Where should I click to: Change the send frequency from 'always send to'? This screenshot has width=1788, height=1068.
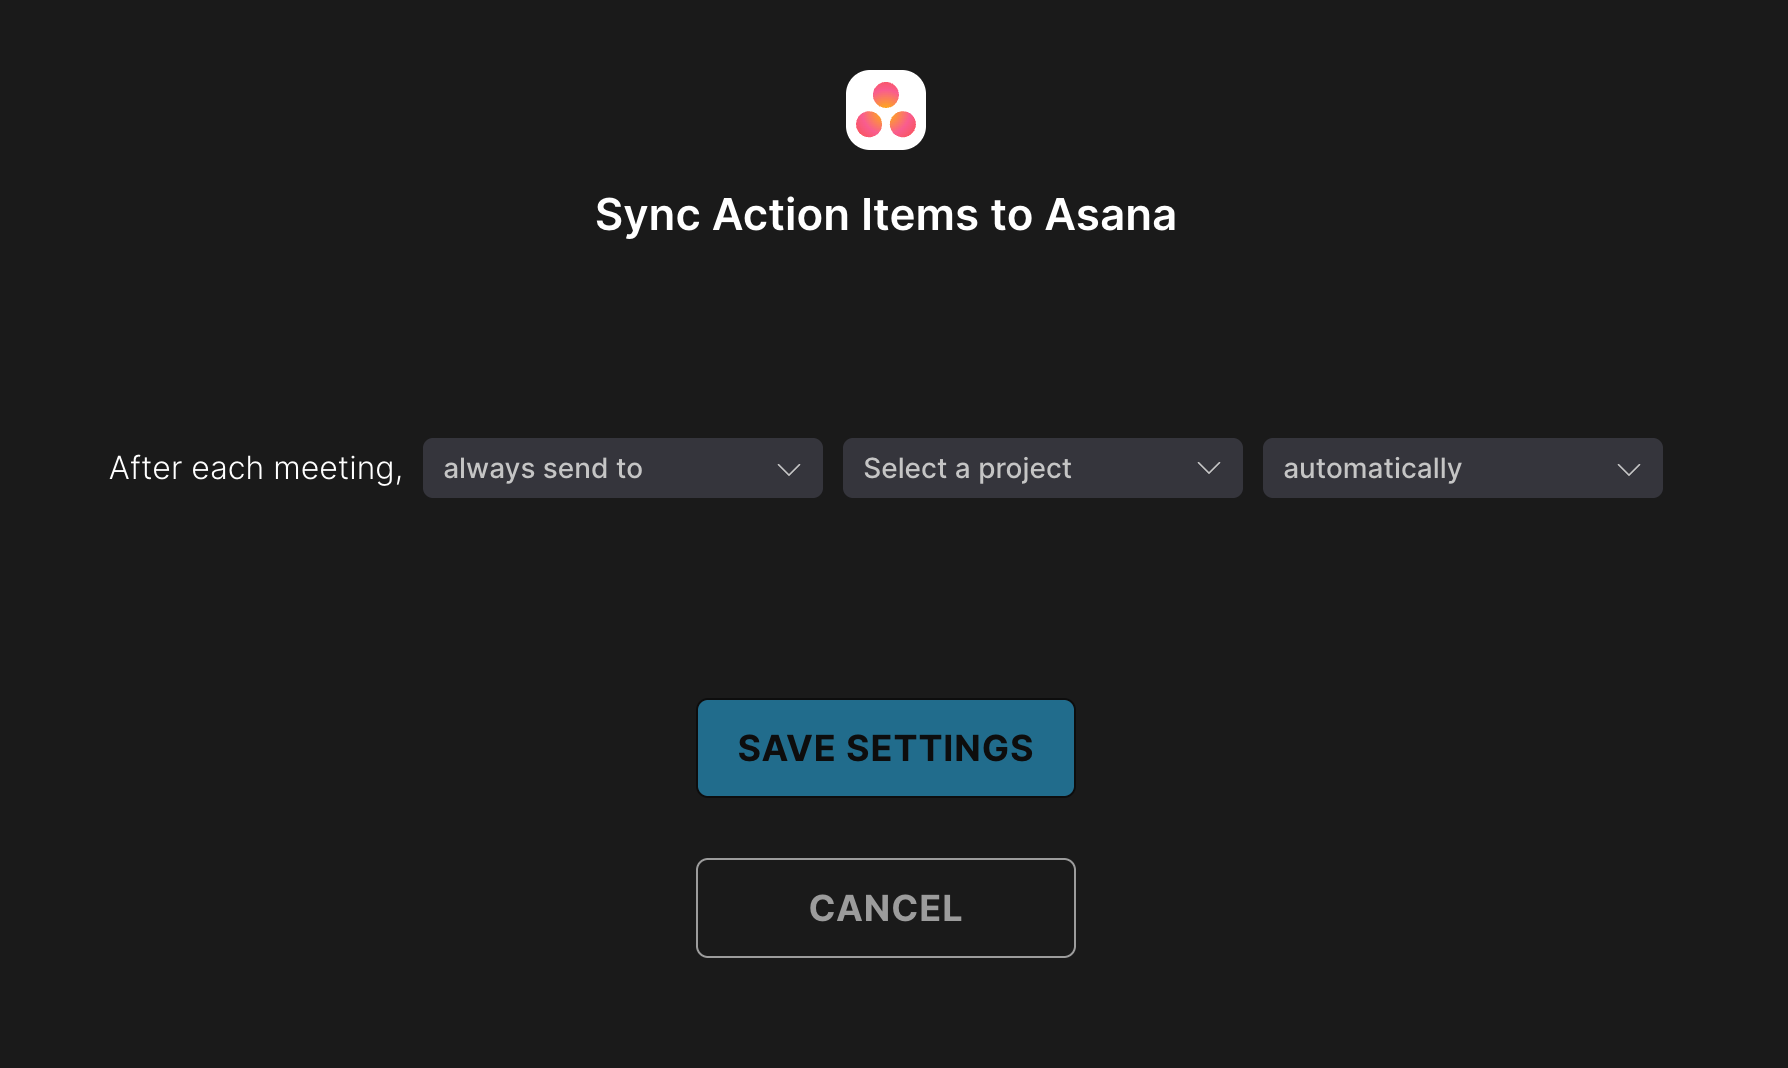click(x=623, y=468)
